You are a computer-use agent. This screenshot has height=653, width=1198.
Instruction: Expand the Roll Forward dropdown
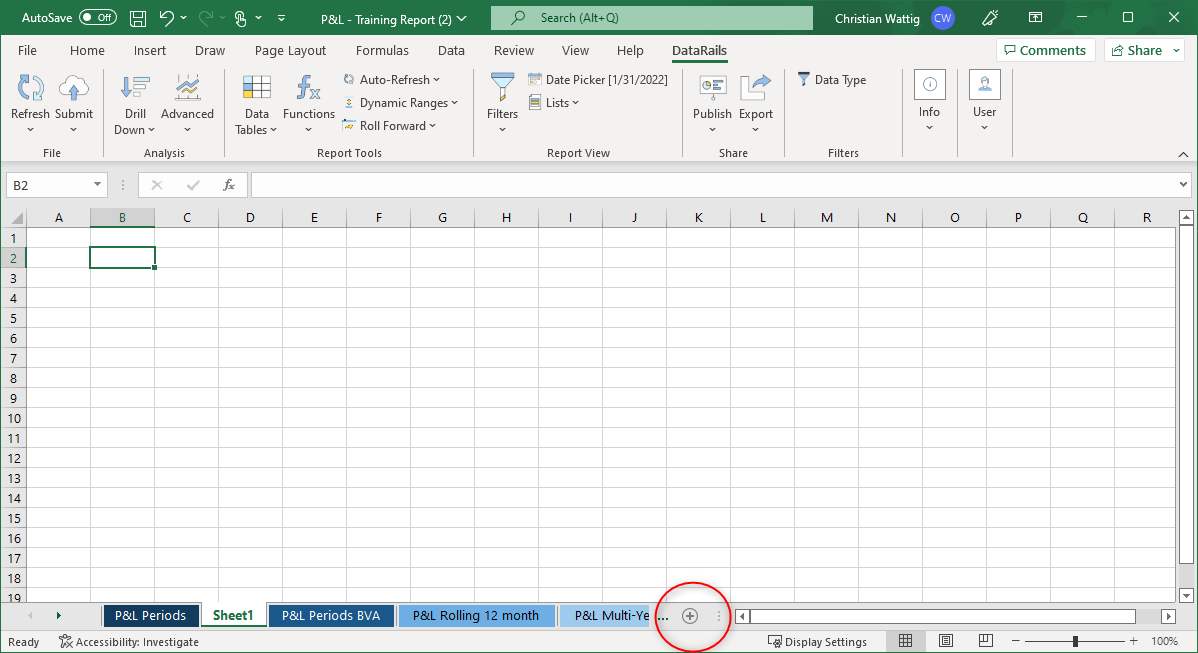click(x=432, y=126)
